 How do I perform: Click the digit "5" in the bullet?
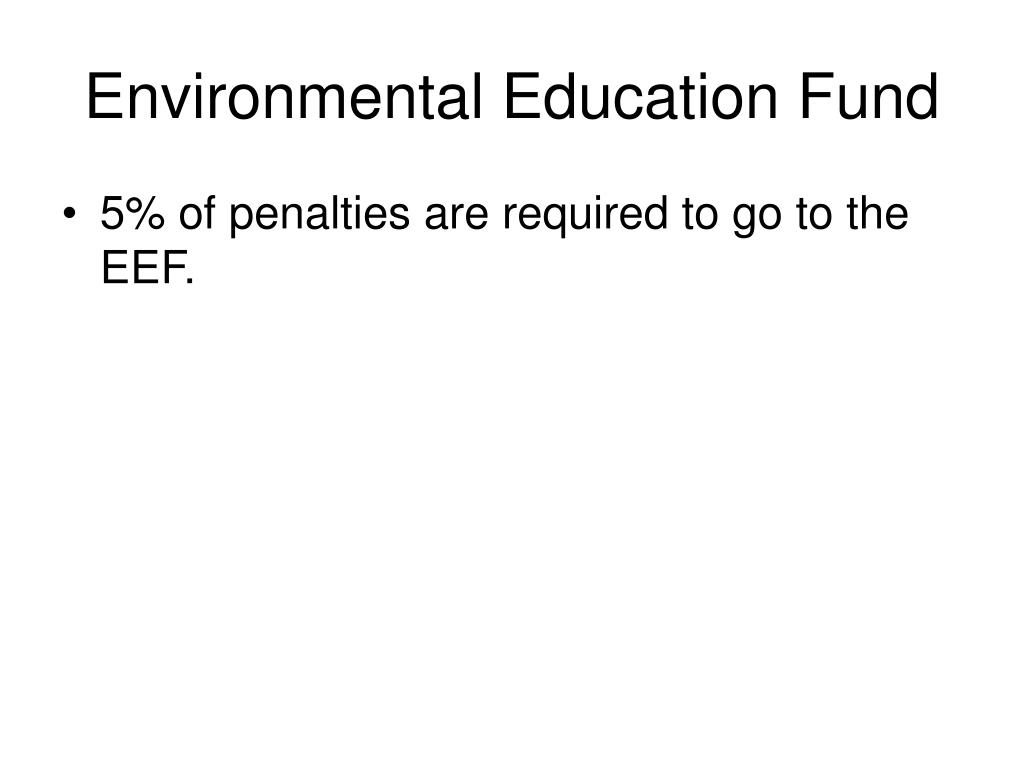pos(112,213)
